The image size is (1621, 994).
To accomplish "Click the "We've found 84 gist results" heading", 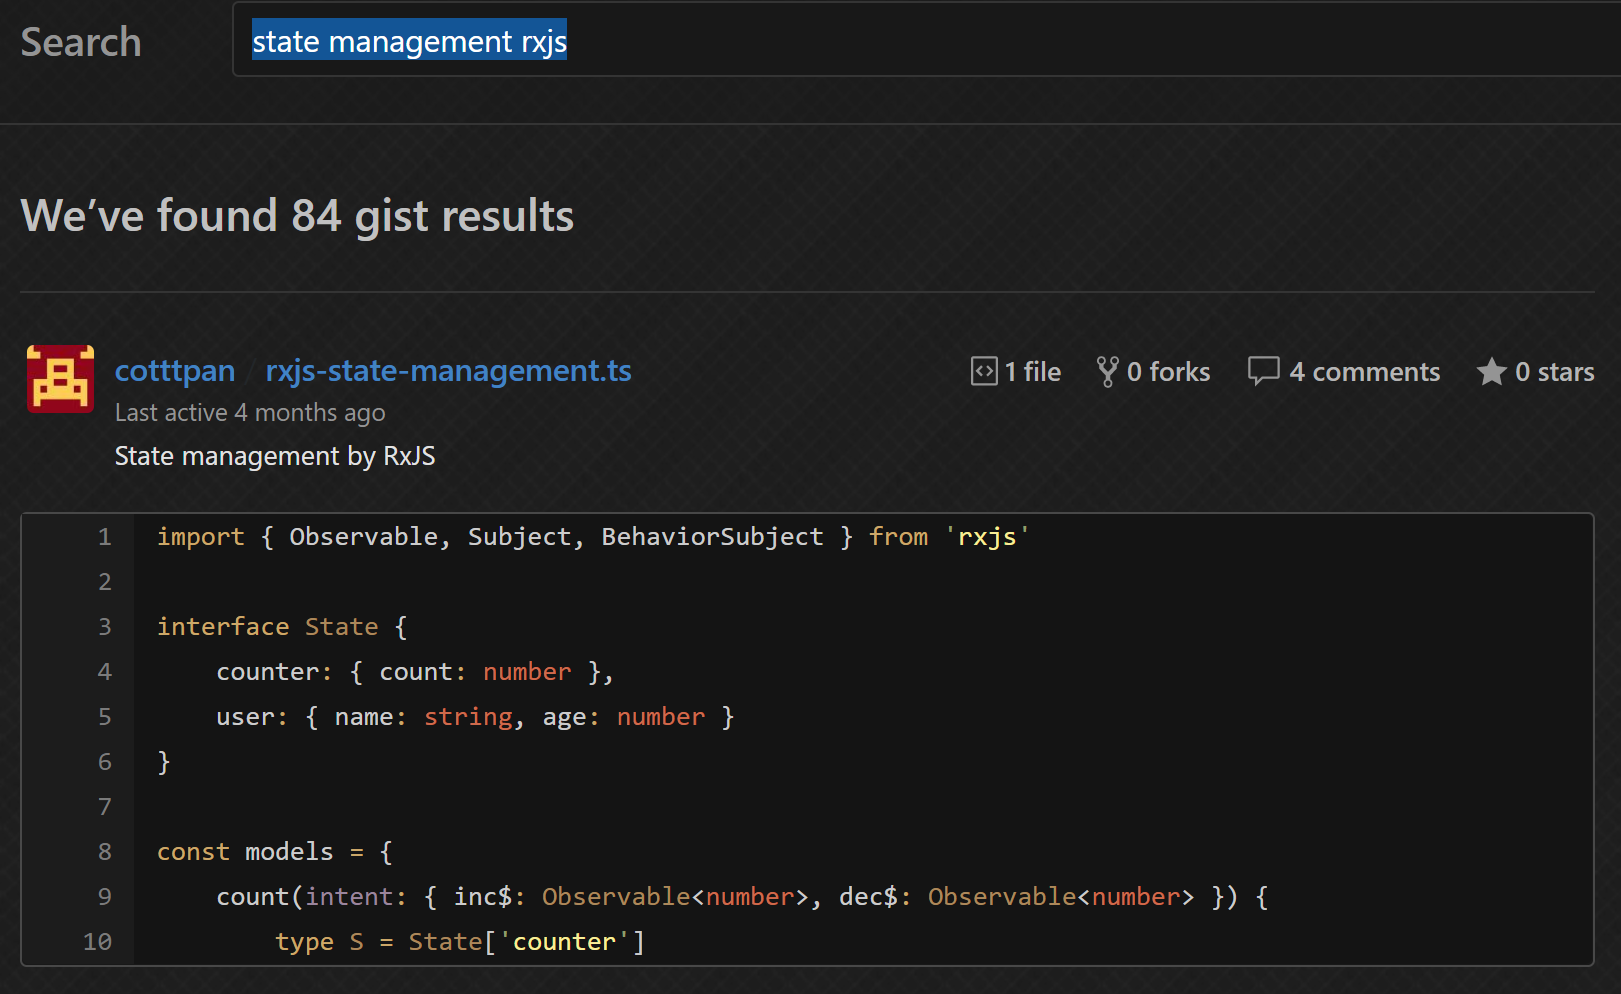I will click(x=297, y=216).
